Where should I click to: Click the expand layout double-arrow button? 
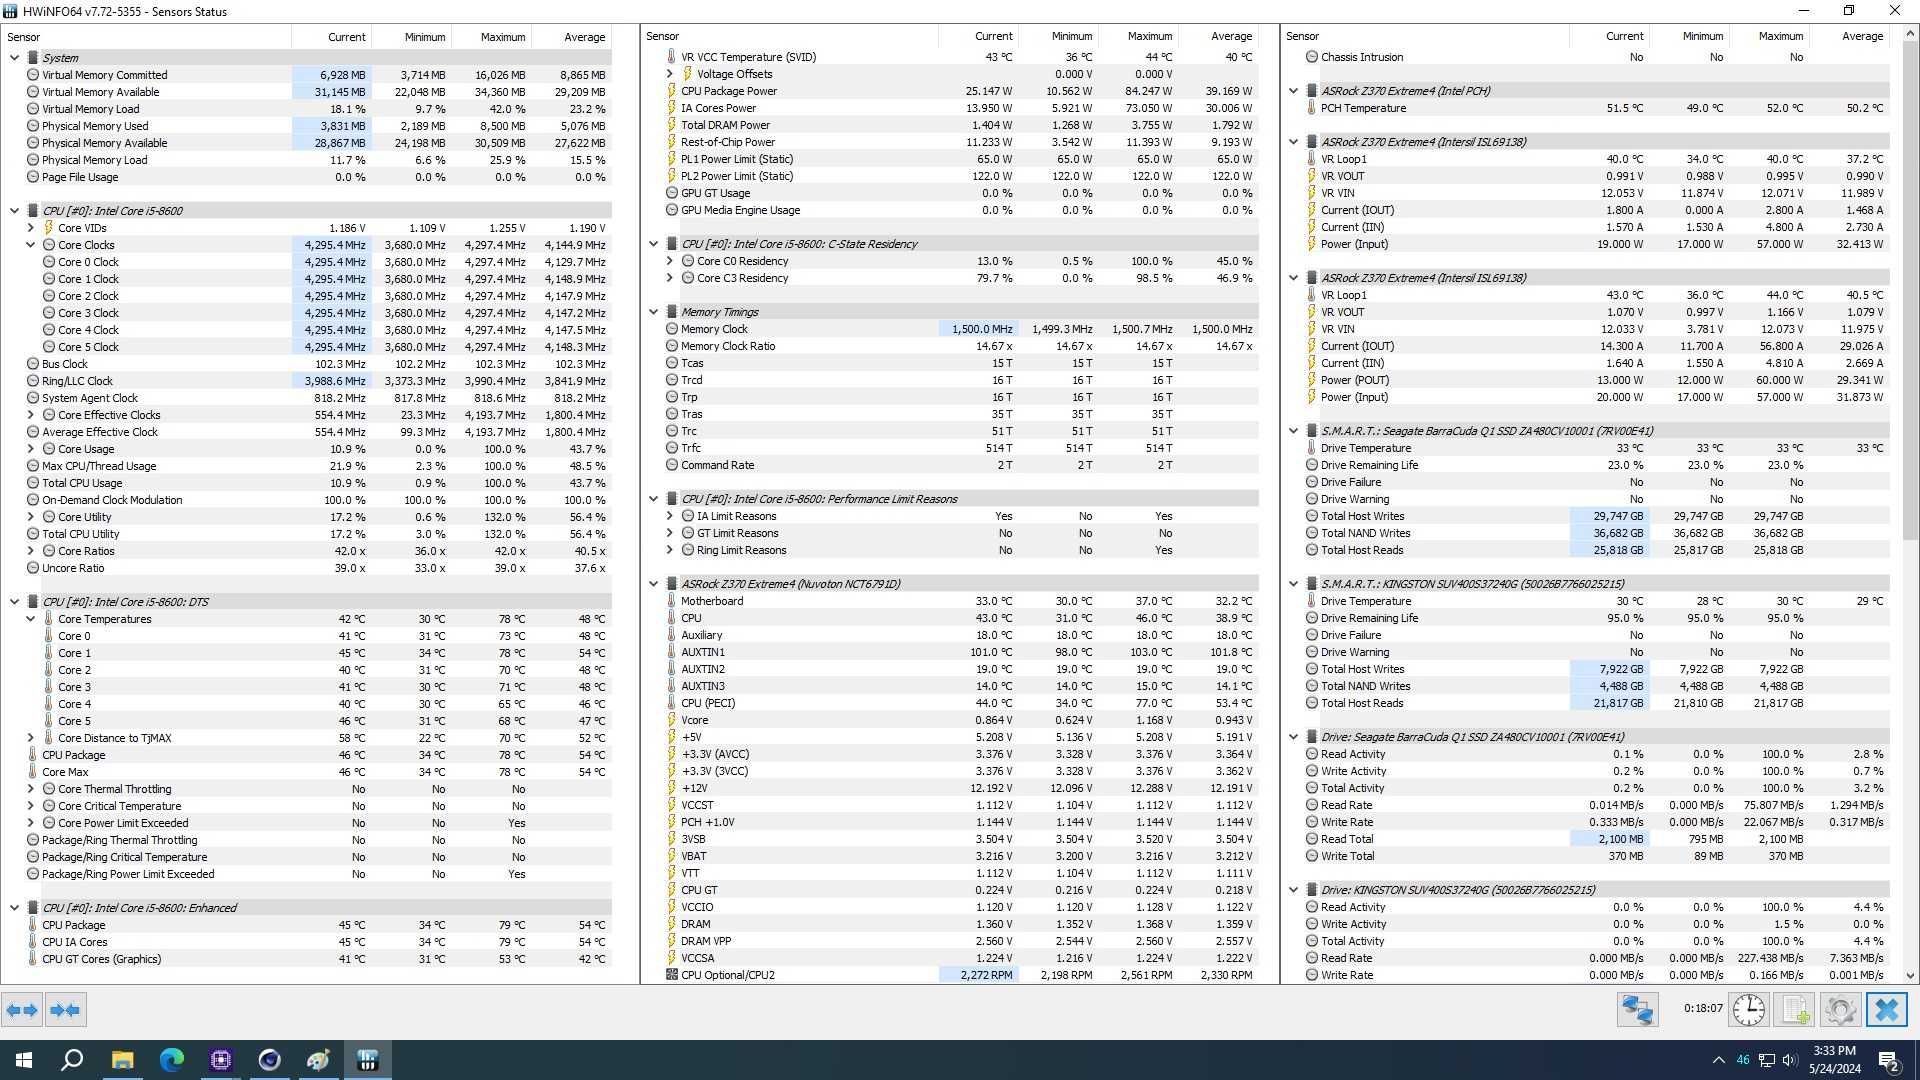click(x=22, y=1010)
